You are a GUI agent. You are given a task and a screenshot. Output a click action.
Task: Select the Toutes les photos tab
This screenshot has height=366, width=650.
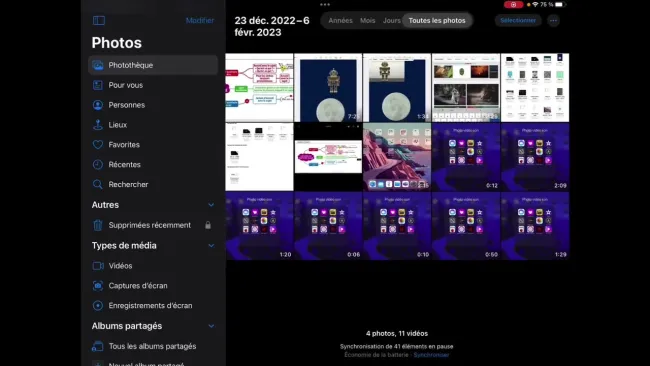click(437, 20)
